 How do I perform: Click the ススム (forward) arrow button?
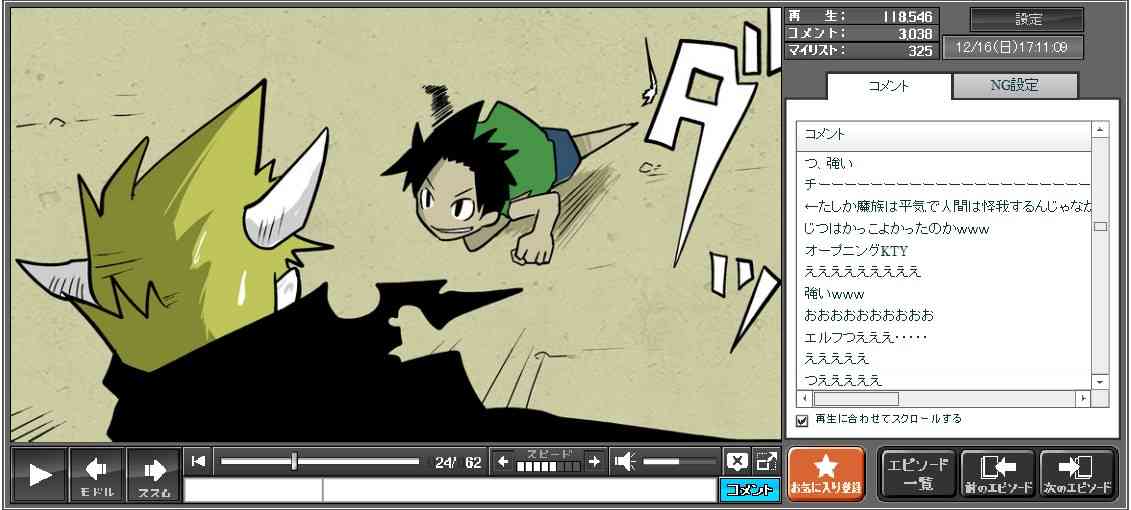tap(153, 474)
